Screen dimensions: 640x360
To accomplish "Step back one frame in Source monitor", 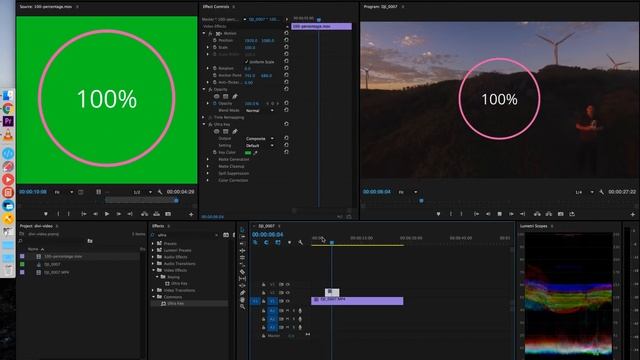I will [96, 214].
